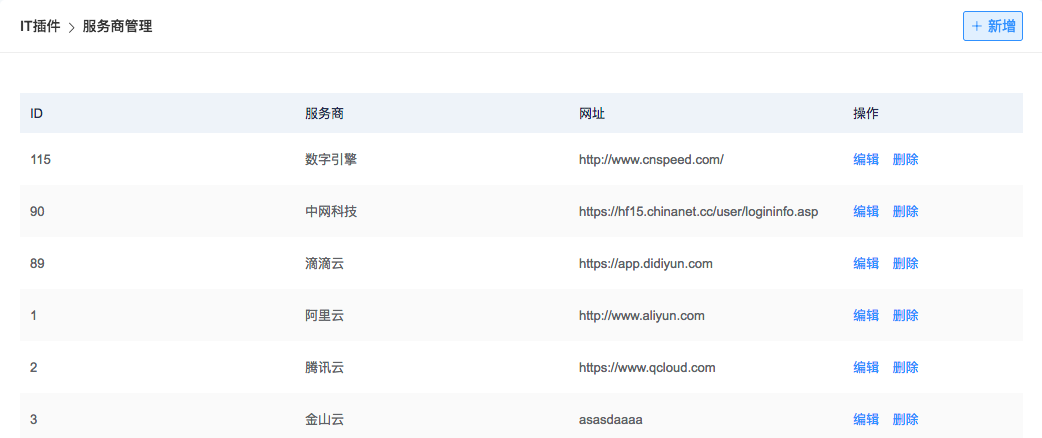Click the http://www.aliyun.com URL
Screen dimensions: 1042x438
point(642,315)
